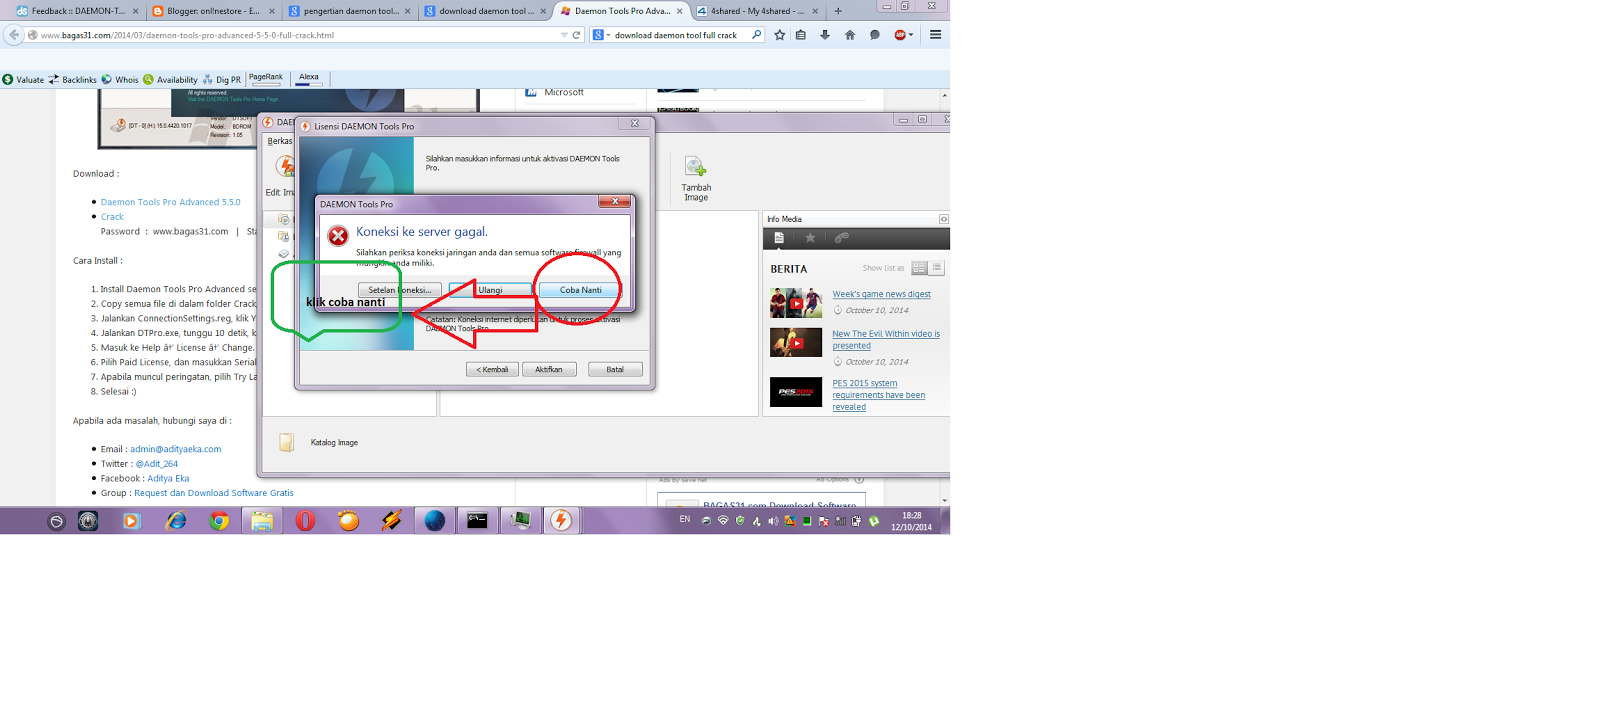Open the PES 2015 news thumbnail
The width and height of the screenshot is (1600, 725).
click(796, 392)
